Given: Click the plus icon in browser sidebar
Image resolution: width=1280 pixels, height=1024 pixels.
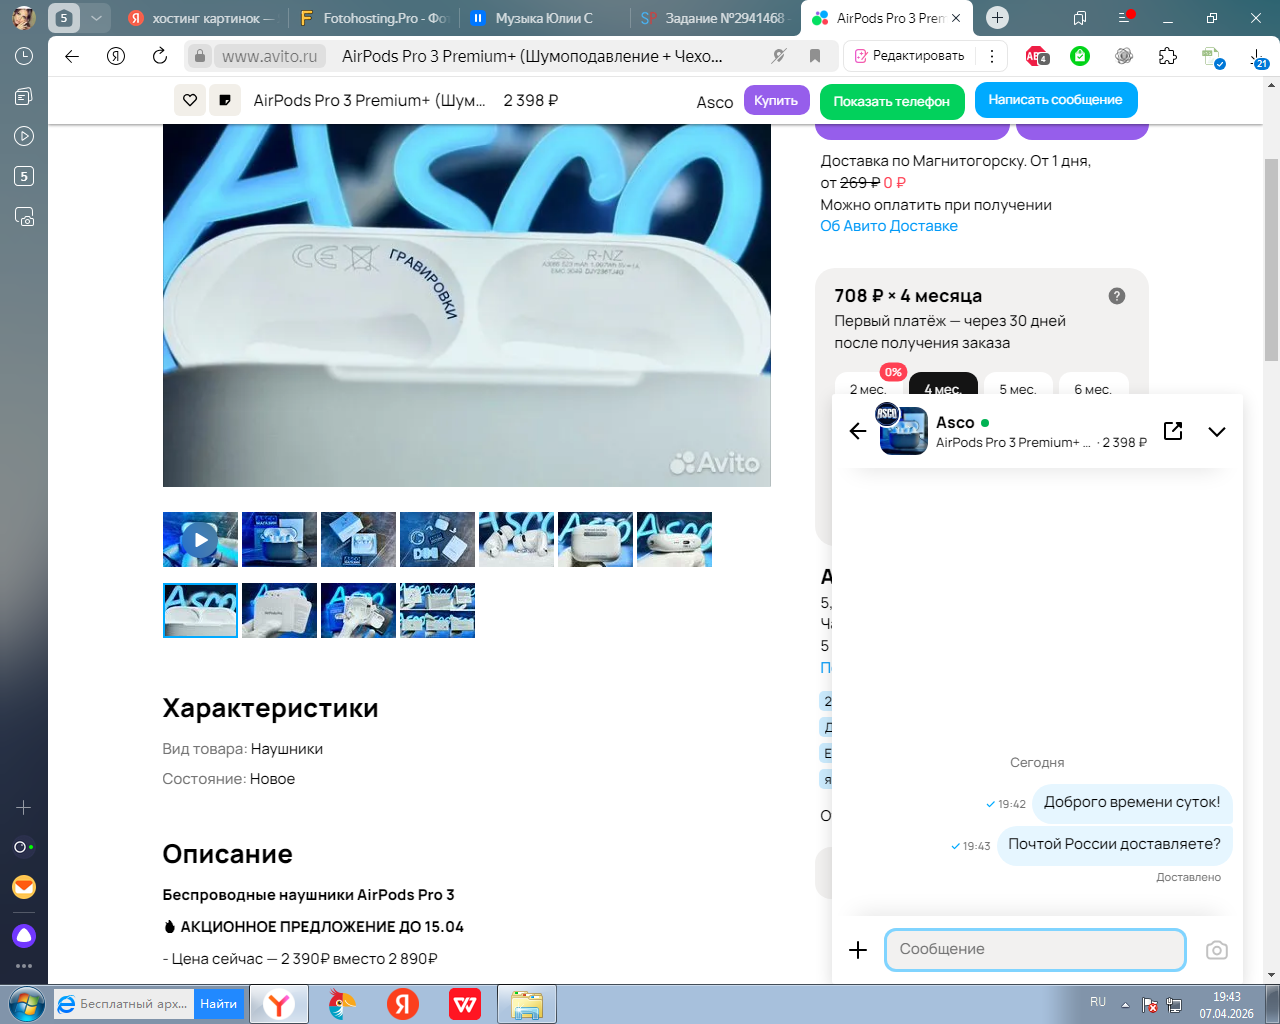Looking at the screenshot, I should tap(24, 807).
